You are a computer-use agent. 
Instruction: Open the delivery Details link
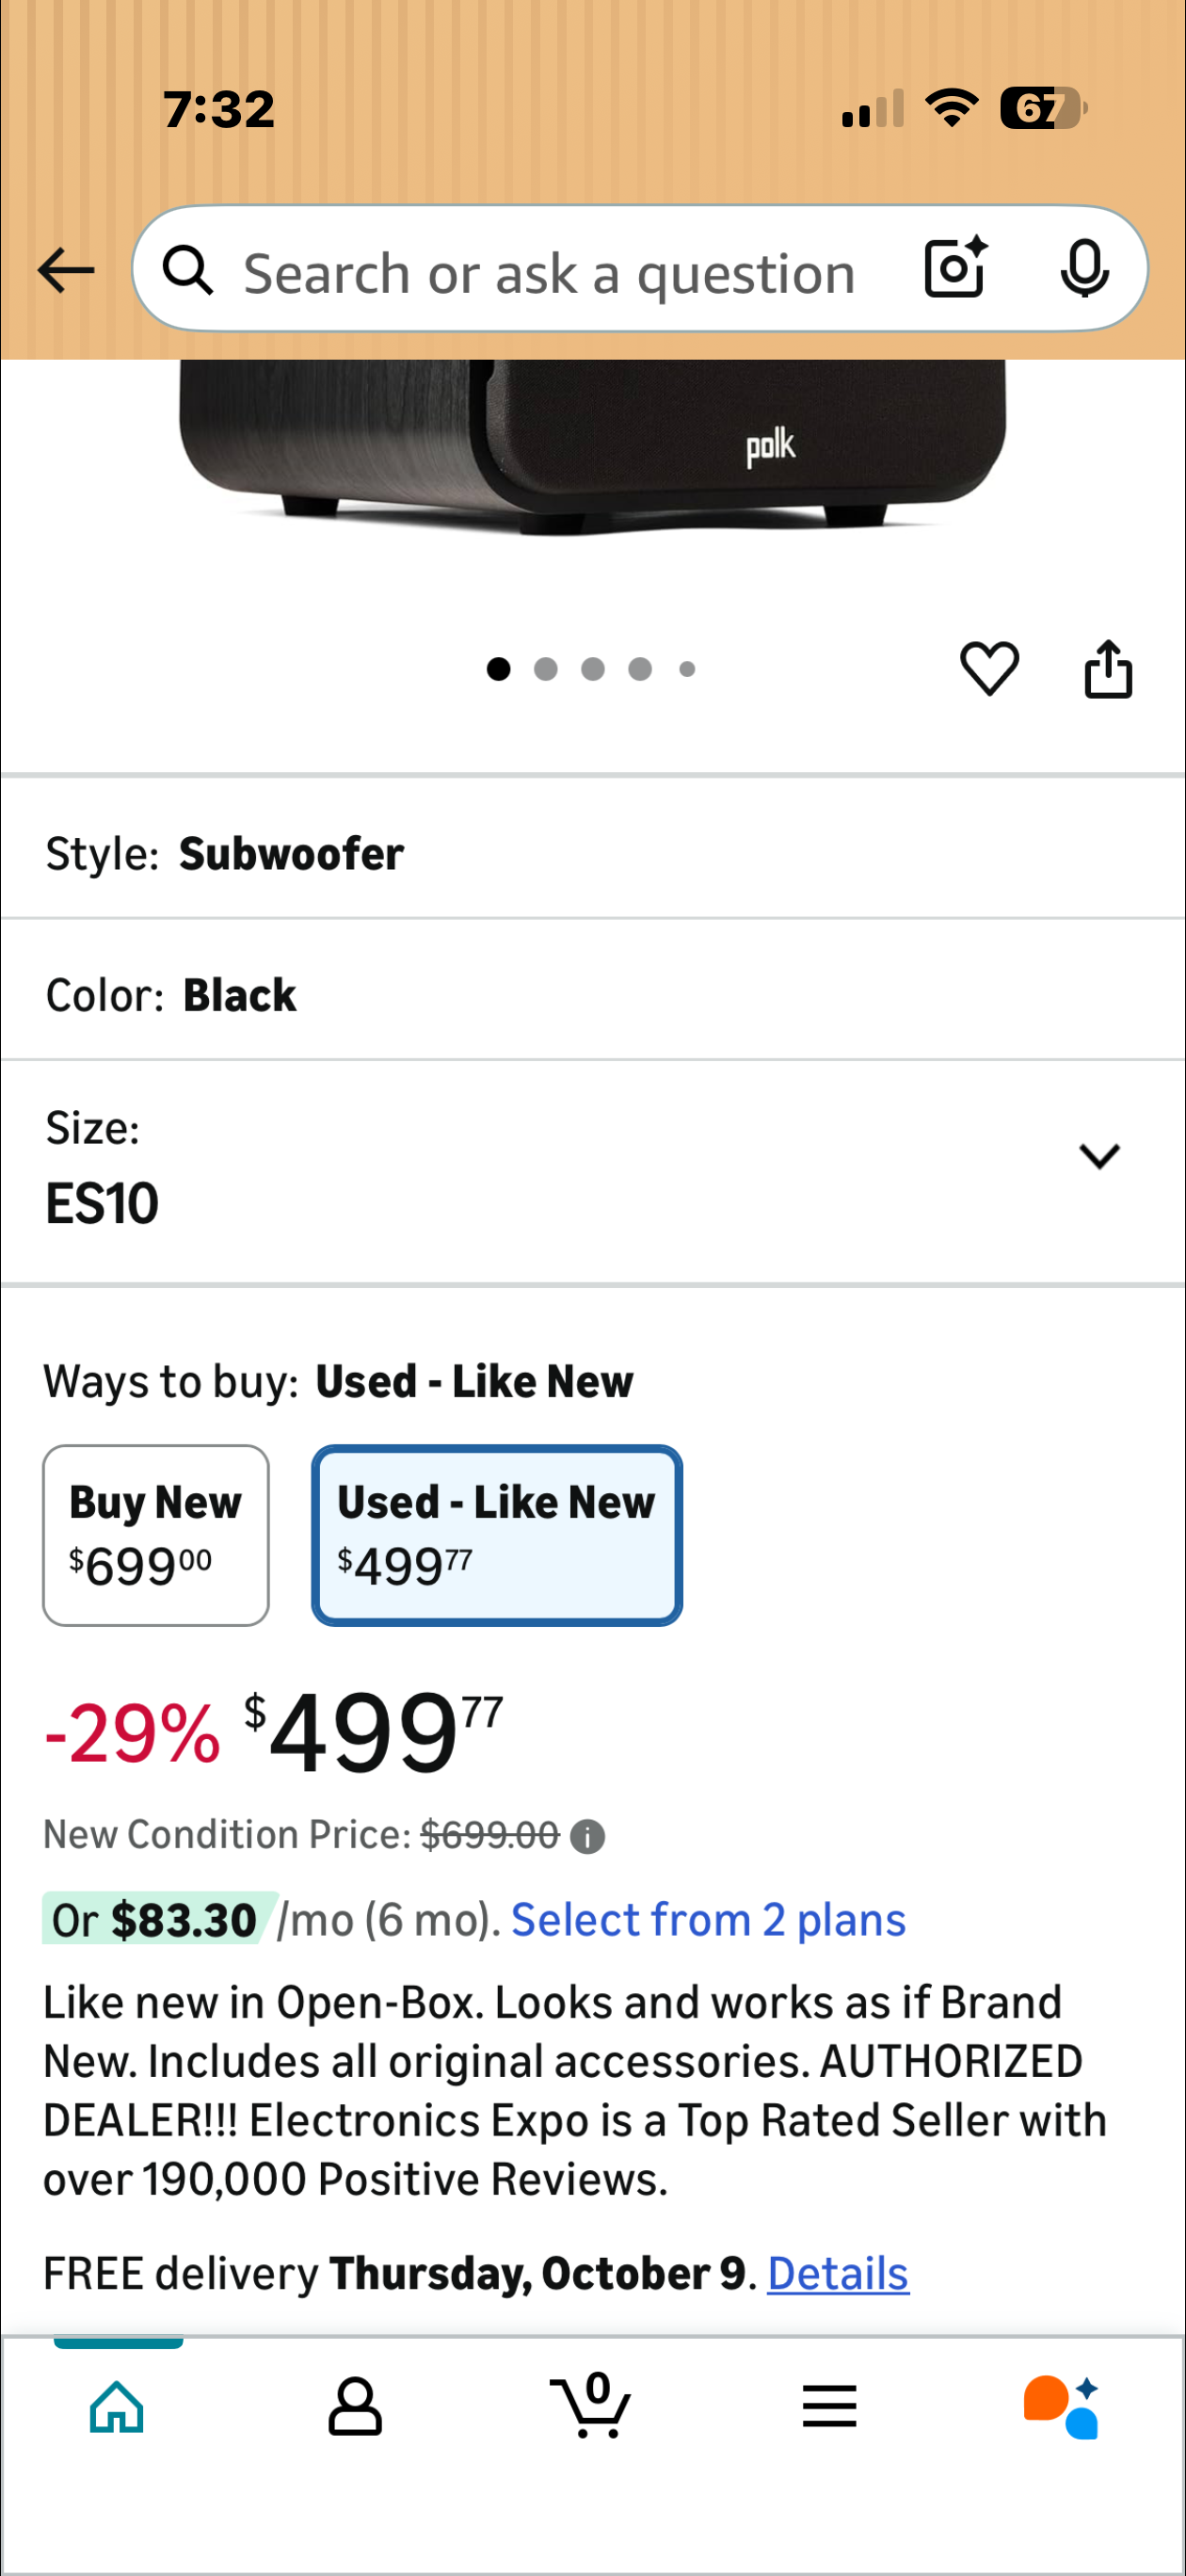pos(838,2273)
